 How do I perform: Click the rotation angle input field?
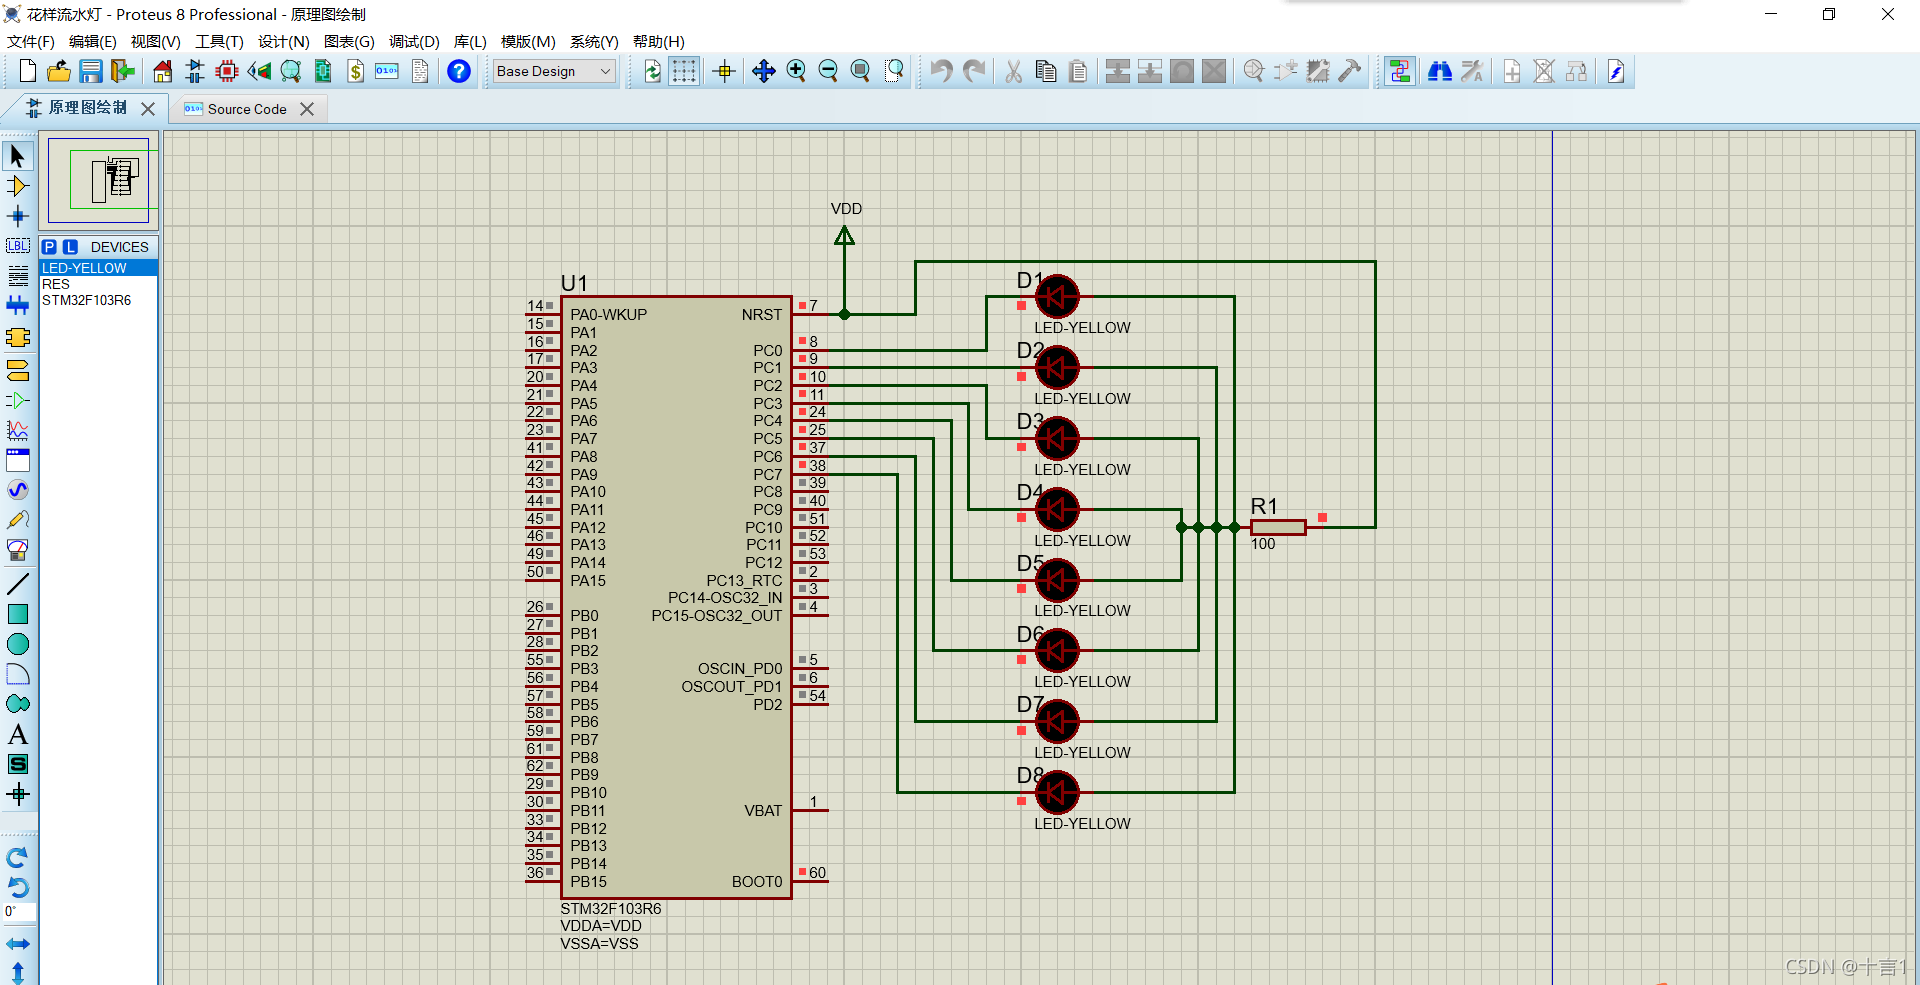pyautogui.click(x=19, y=912)
